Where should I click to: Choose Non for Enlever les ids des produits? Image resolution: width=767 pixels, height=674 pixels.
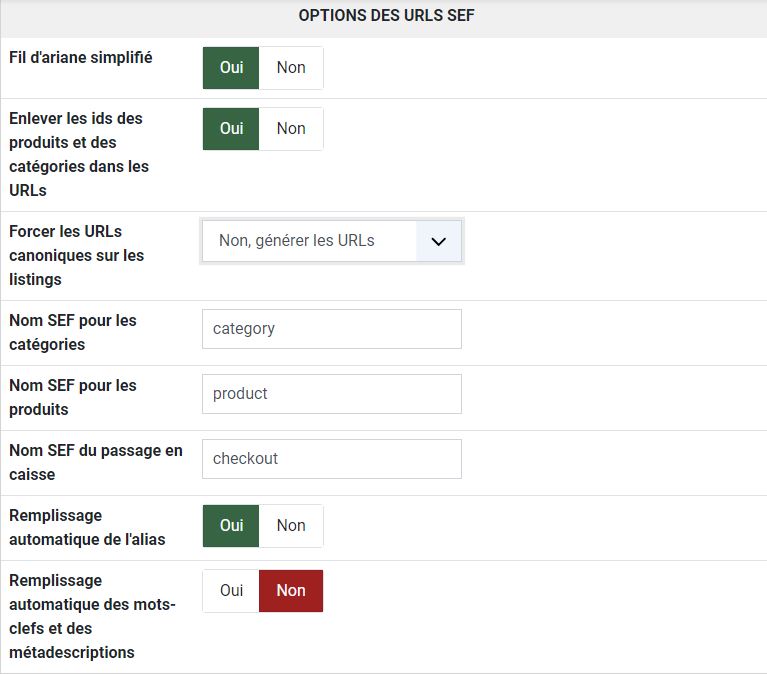(x=291, y=129)
